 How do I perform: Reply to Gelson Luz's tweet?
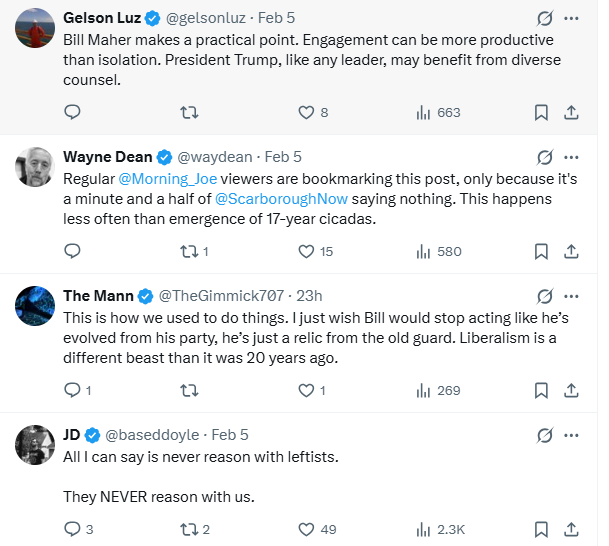(72, 113)
